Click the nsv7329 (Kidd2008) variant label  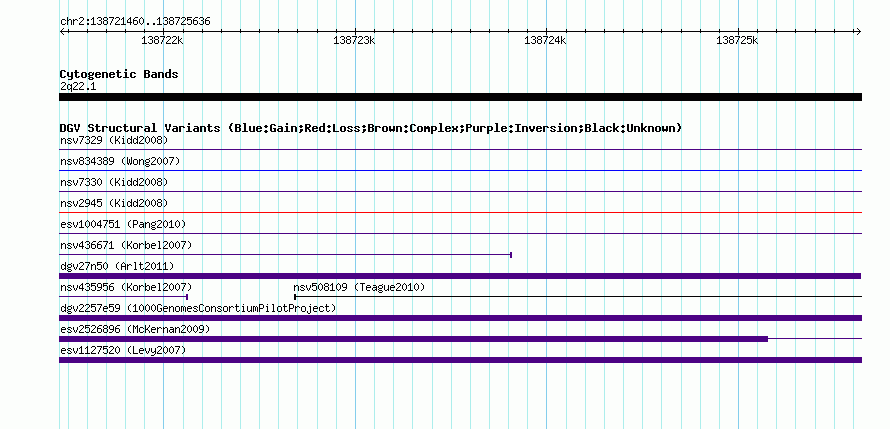[114, 140]
